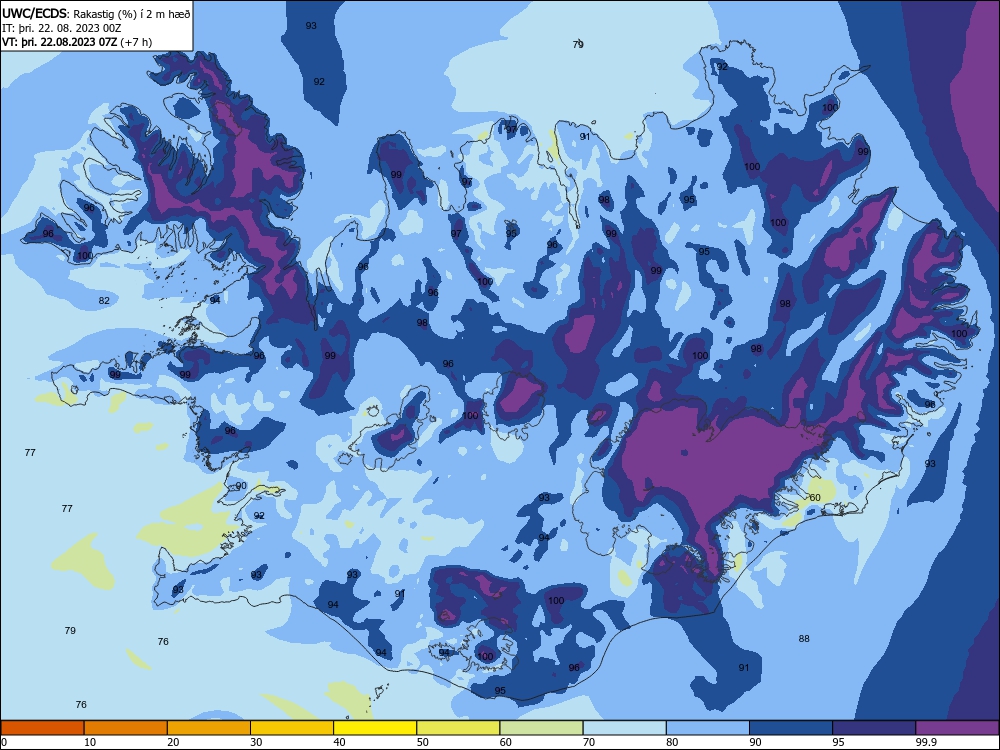Image resolution: width=1000 pixels, height=750 pixels.
Task: Click the '60' value on the yellow map patch
Action: pyautogui.click(x=815, y=497)
